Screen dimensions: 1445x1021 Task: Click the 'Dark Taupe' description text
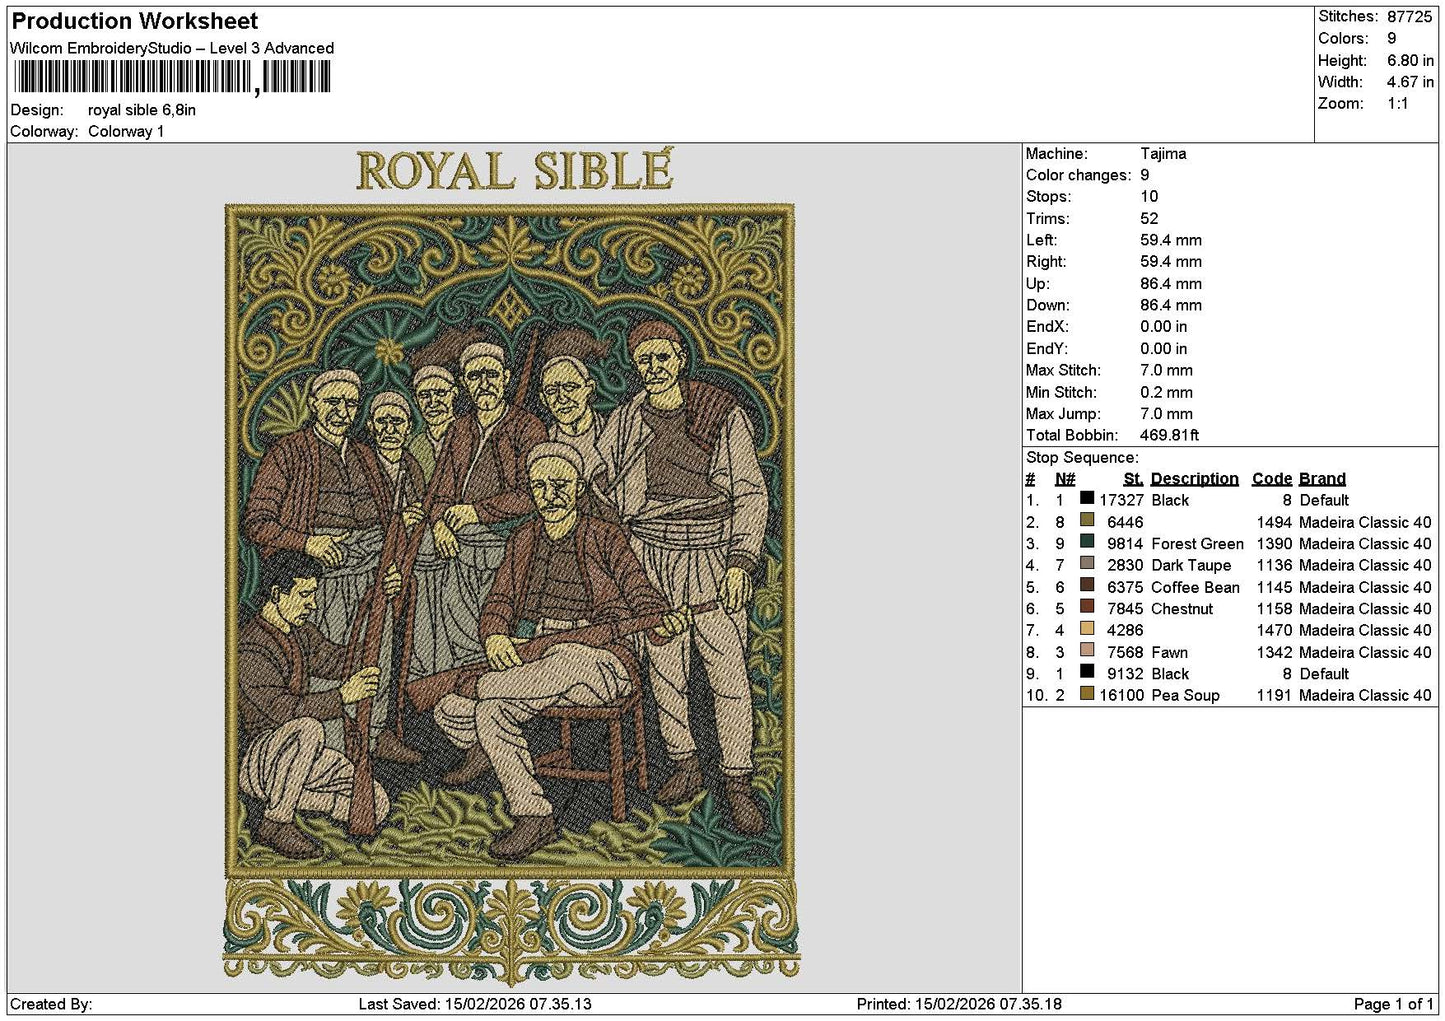coord(1191,566)
